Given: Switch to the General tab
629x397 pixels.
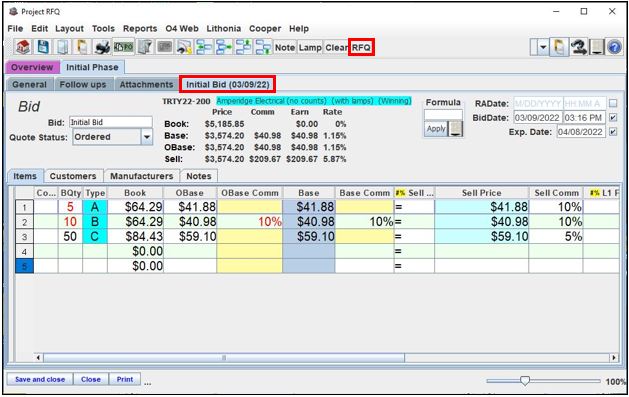Looking at the screenshot, I should pos(29,84).
